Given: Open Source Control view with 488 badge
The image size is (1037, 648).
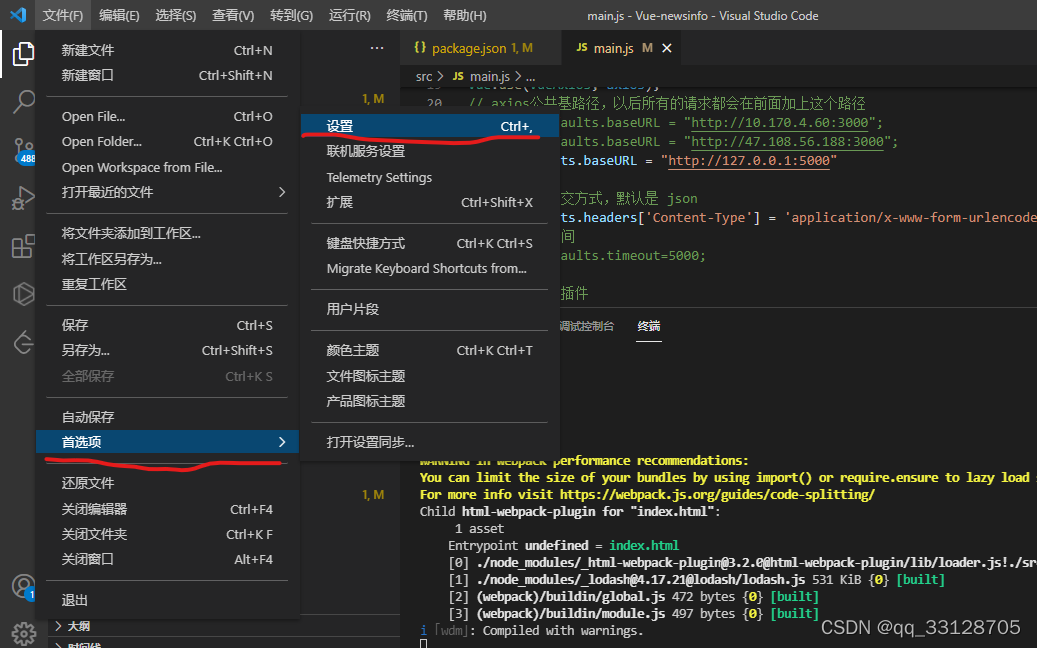Looking at the screenshot, I should coord(23,151).
